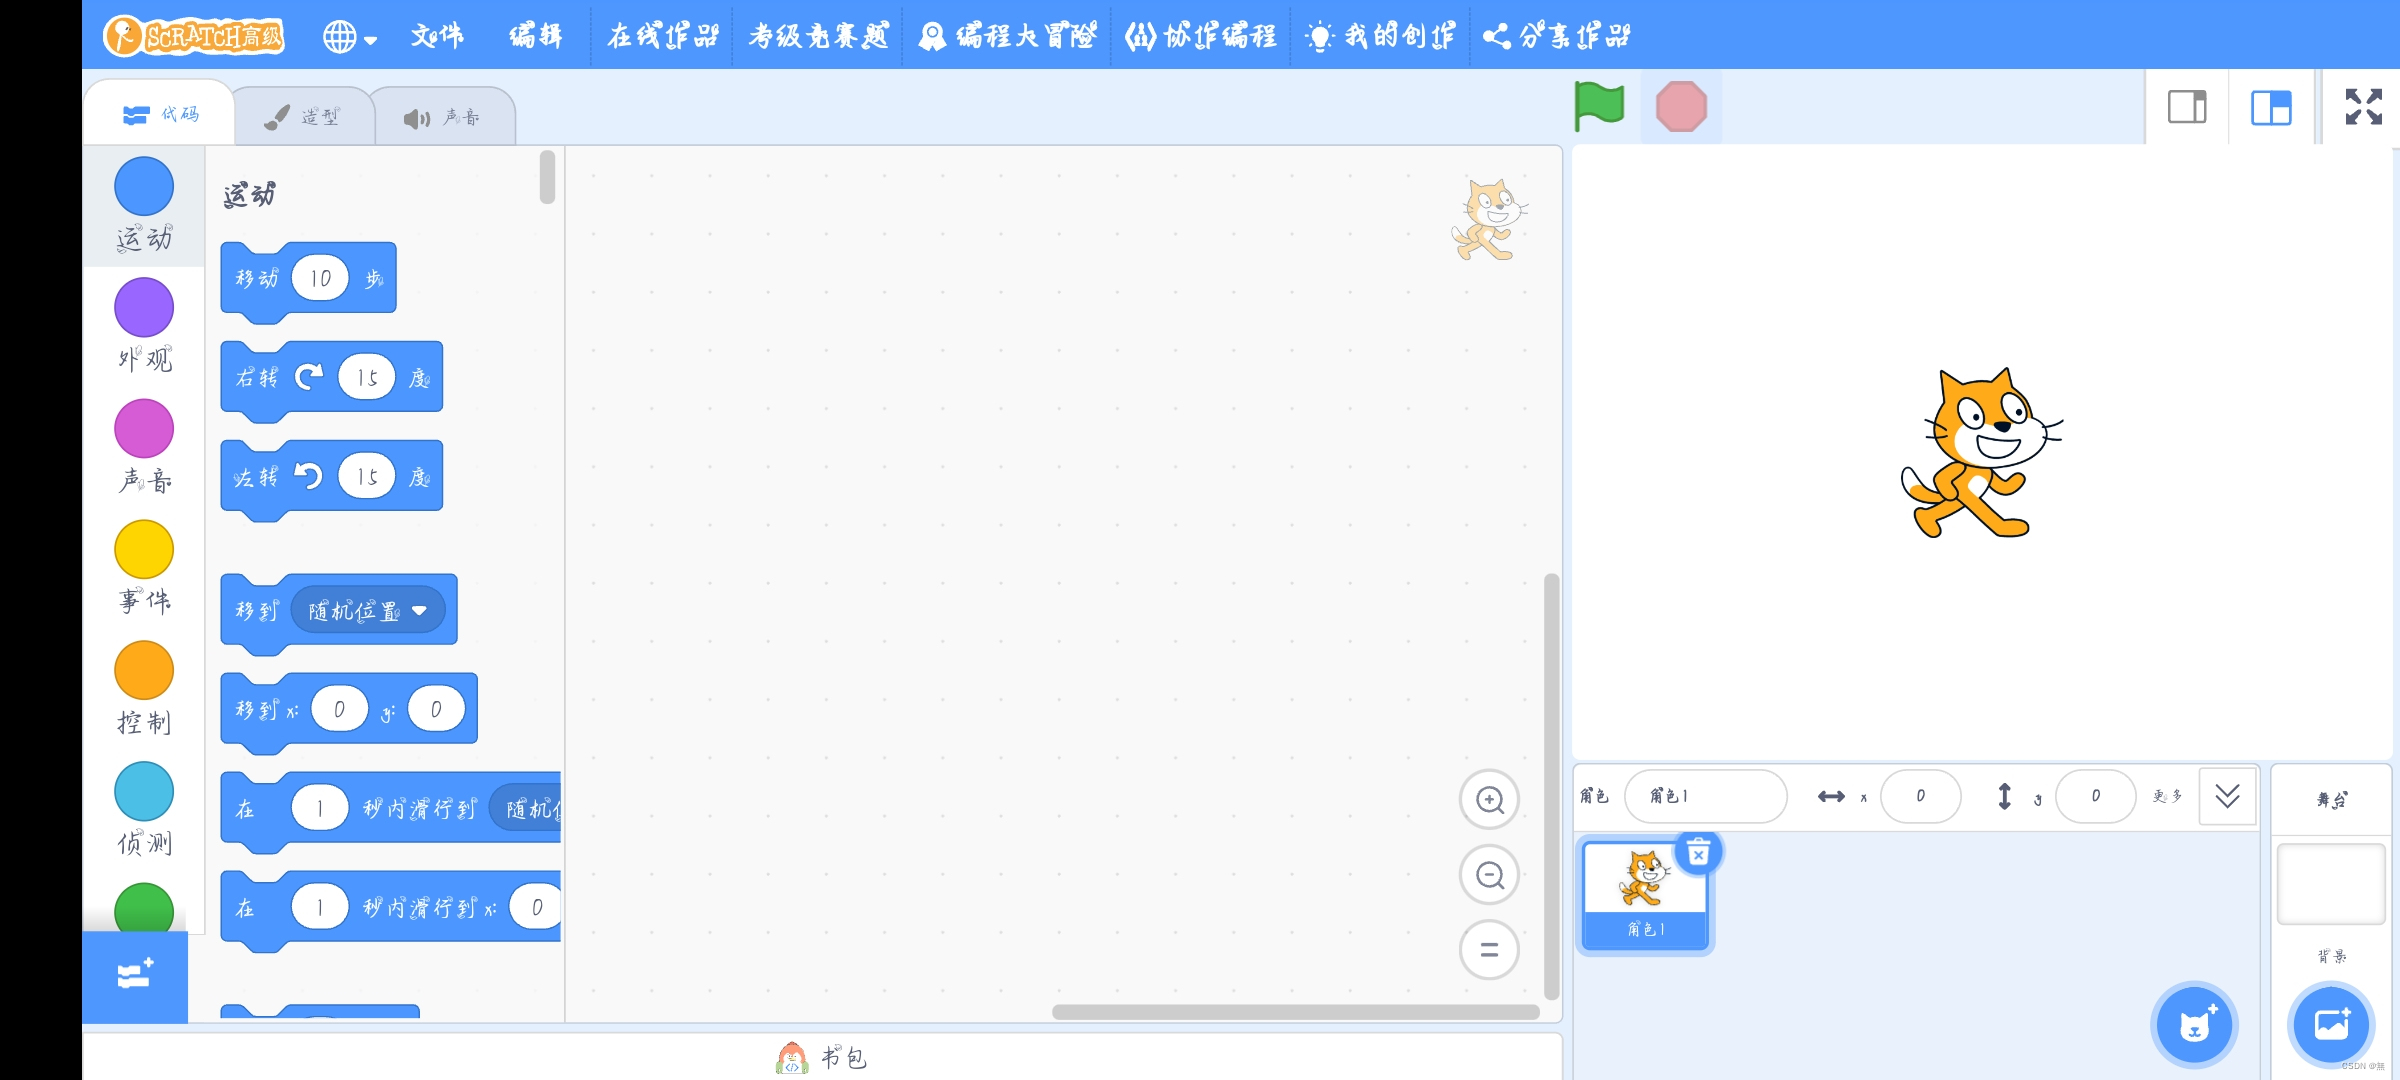Click the green flag to run
2400x1080 pixels.
1599,106
